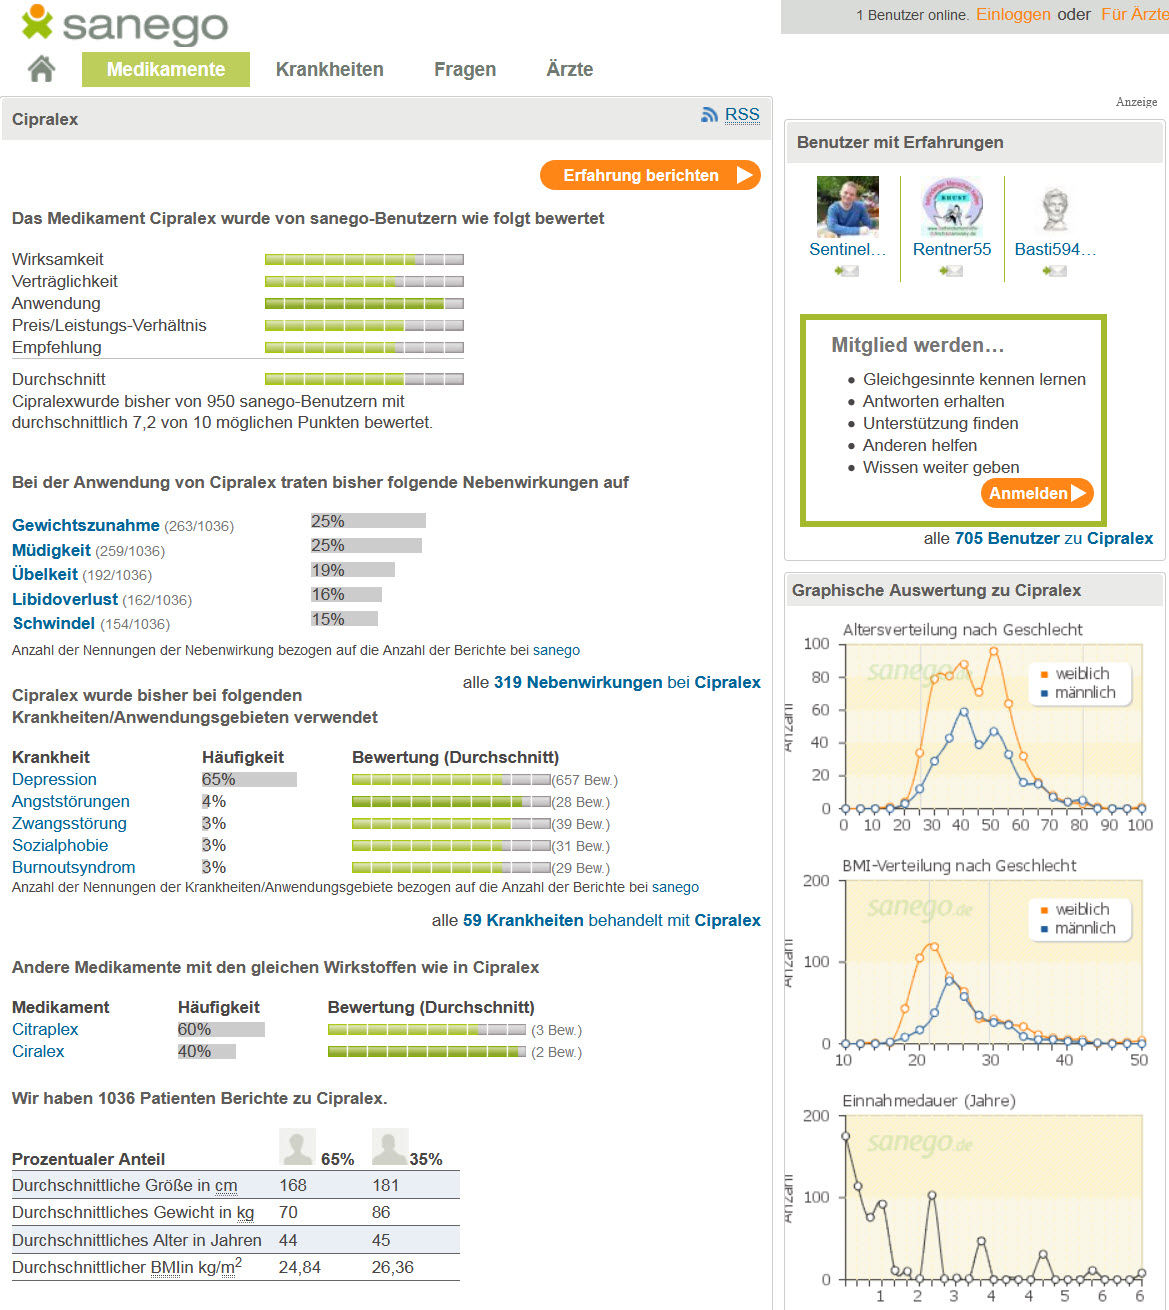The image size is (1169, 1310).
Task: Click the female patient silhouette icon
Action: (x=298, y=1147)
